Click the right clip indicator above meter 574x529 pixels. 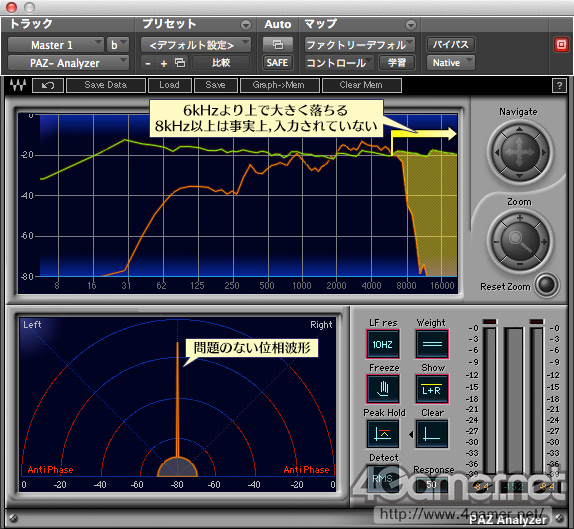click(x=537, y=321)
